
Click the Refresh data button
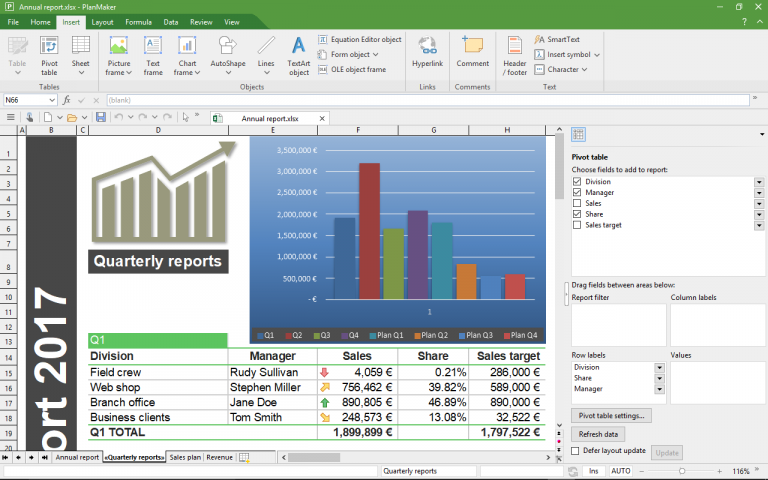tap(598, 434)
